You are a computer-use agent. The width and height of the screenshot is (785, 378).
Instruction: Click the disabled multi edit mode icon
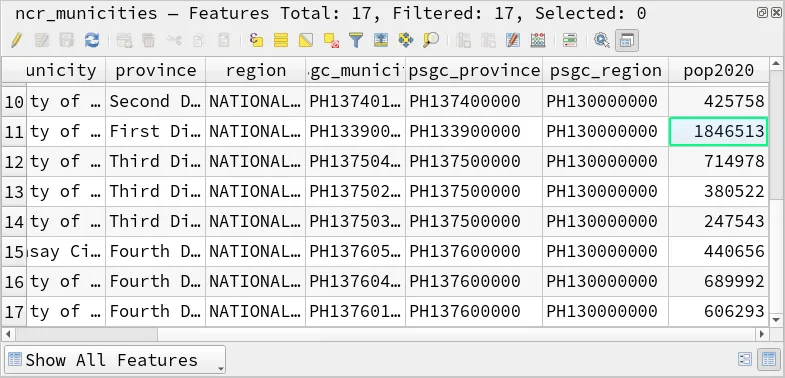pyautogui.click(x=42, y=41)
